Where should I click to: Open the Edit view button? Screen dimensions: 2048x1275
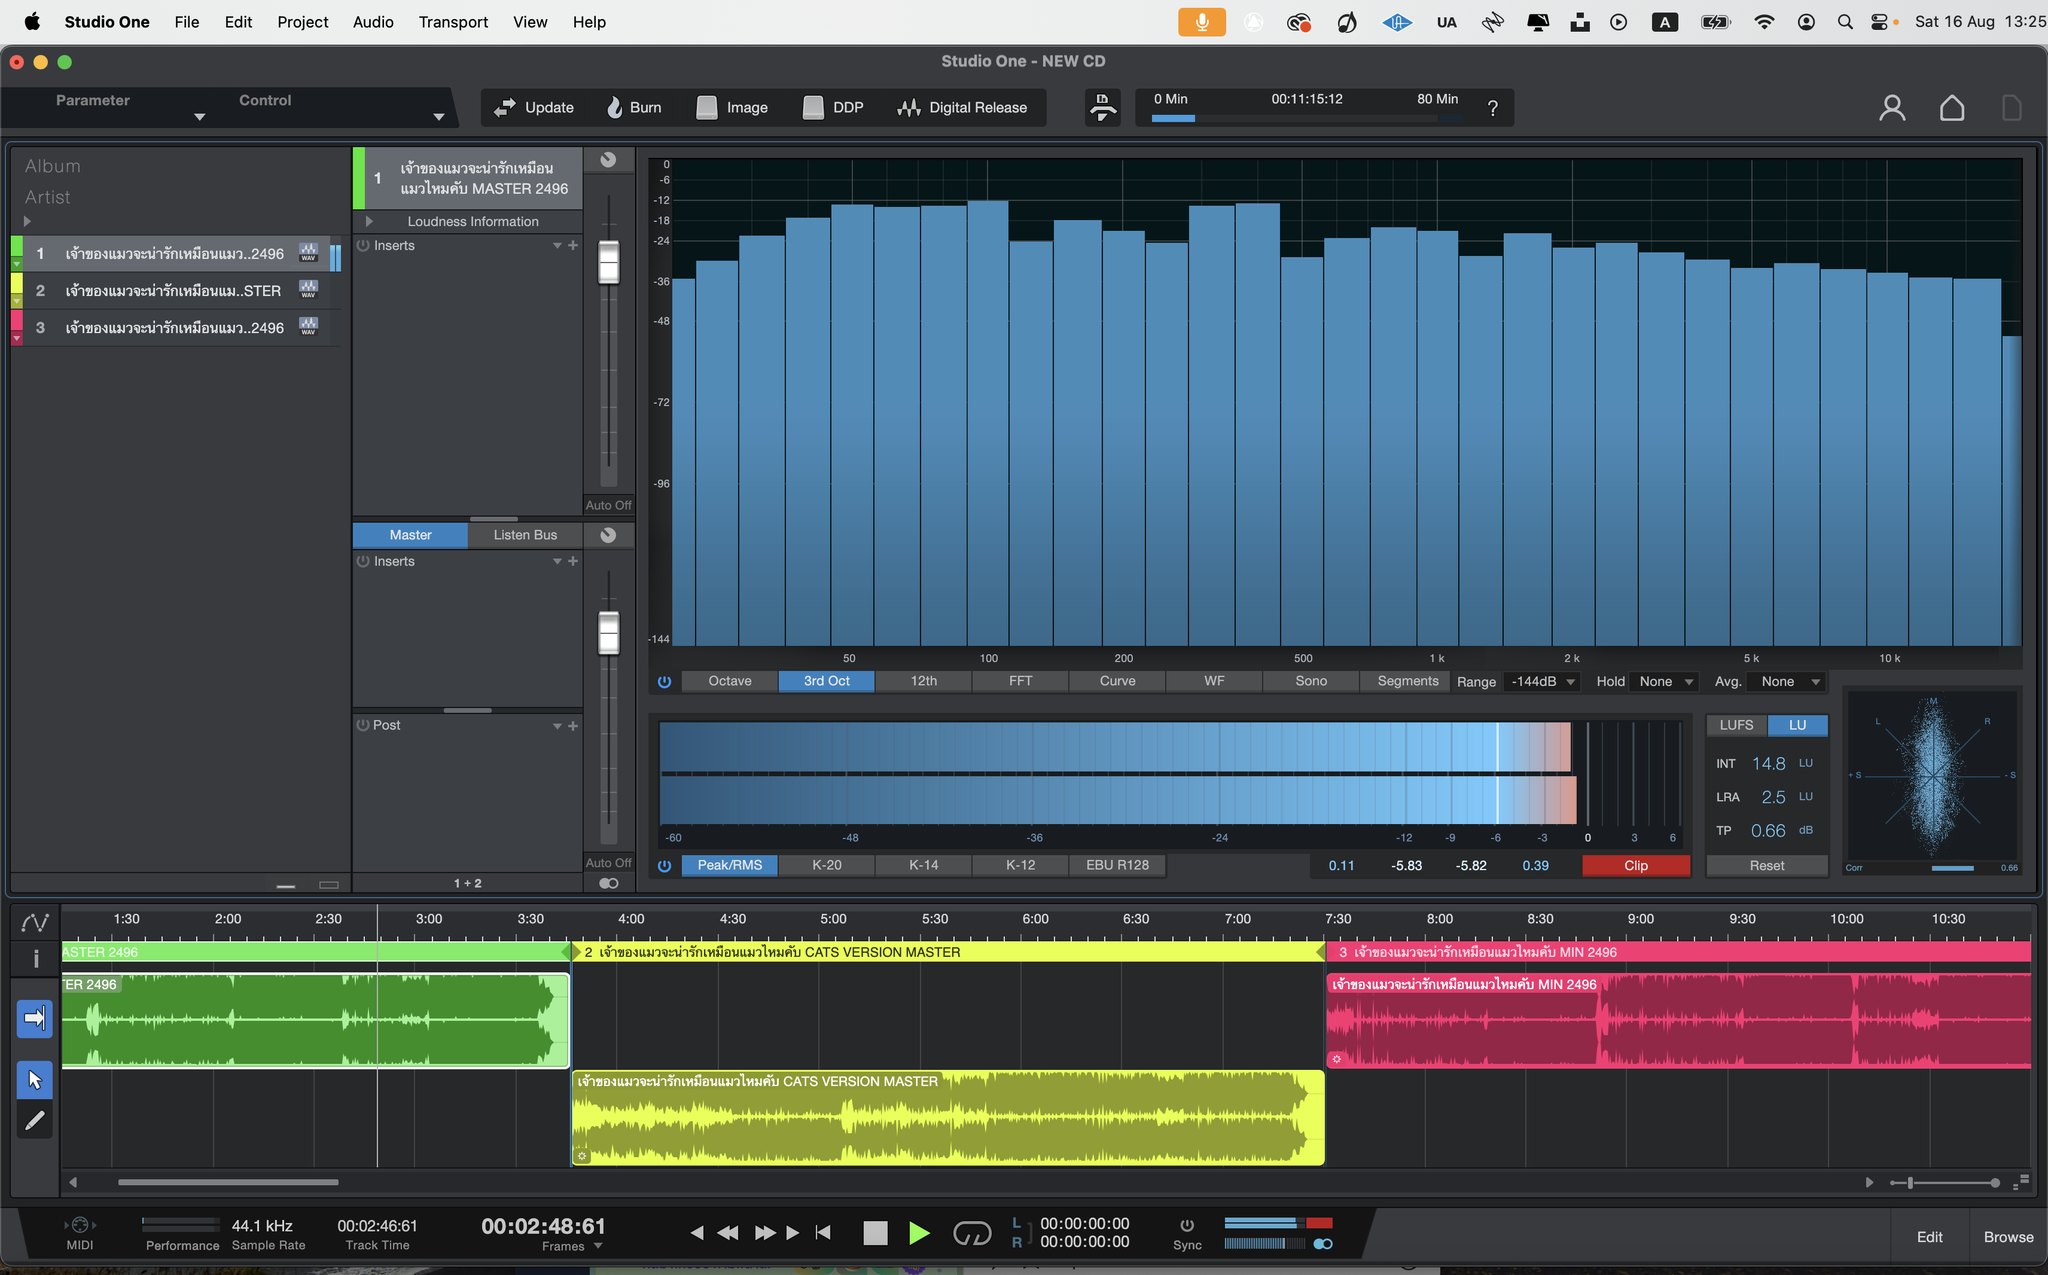coord(1929,1237)
